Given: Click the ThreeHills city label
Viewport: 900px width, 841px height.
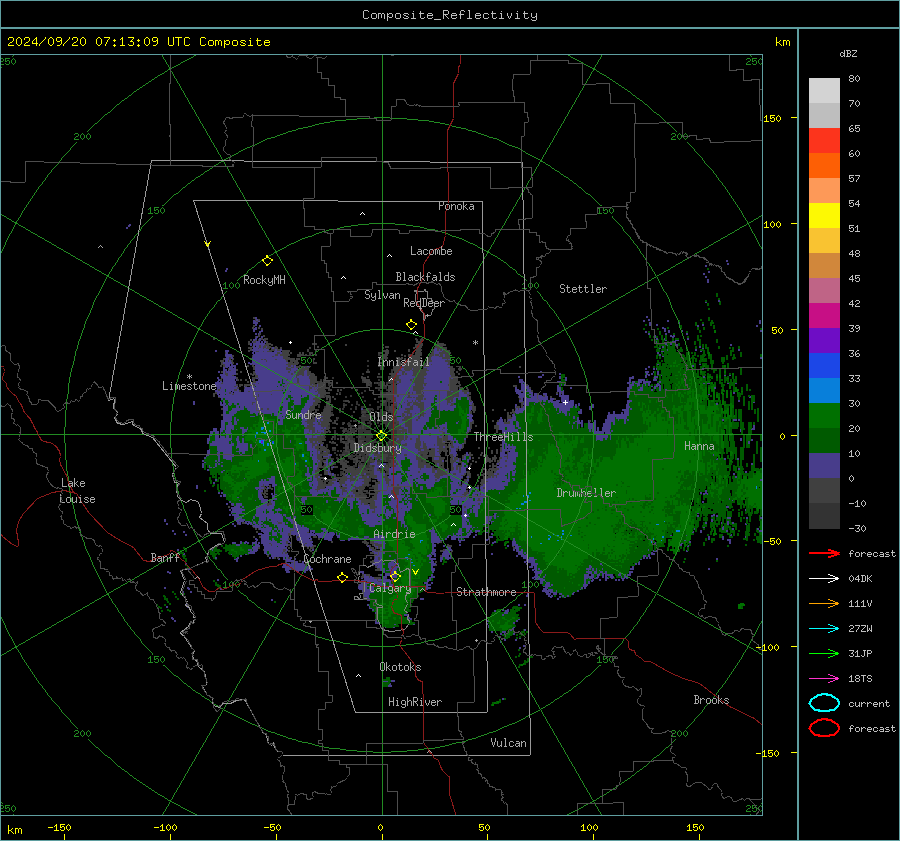Looking at the screenshot, I should [x=503, y=437].
